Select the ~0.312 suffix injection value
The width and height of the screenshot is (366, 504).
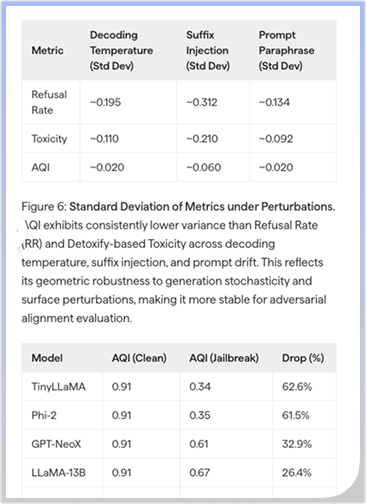click(x=201, y=102)
